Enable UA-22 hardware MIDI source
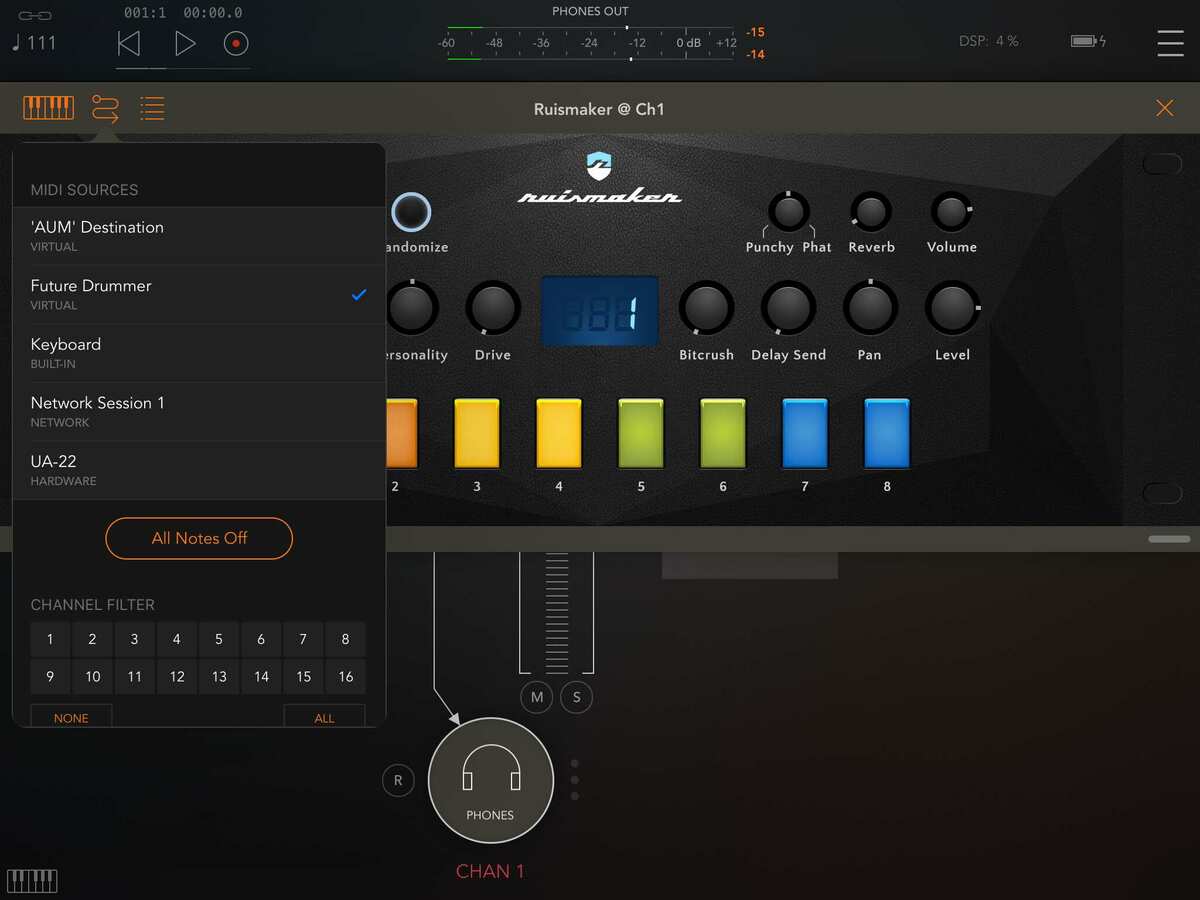 199,470
